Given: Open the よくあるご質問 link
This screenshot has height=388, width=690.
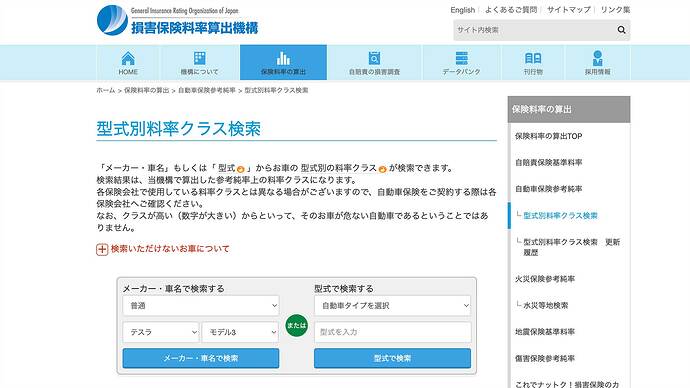Looking at the screenshot, I should (x=511, y=10).
